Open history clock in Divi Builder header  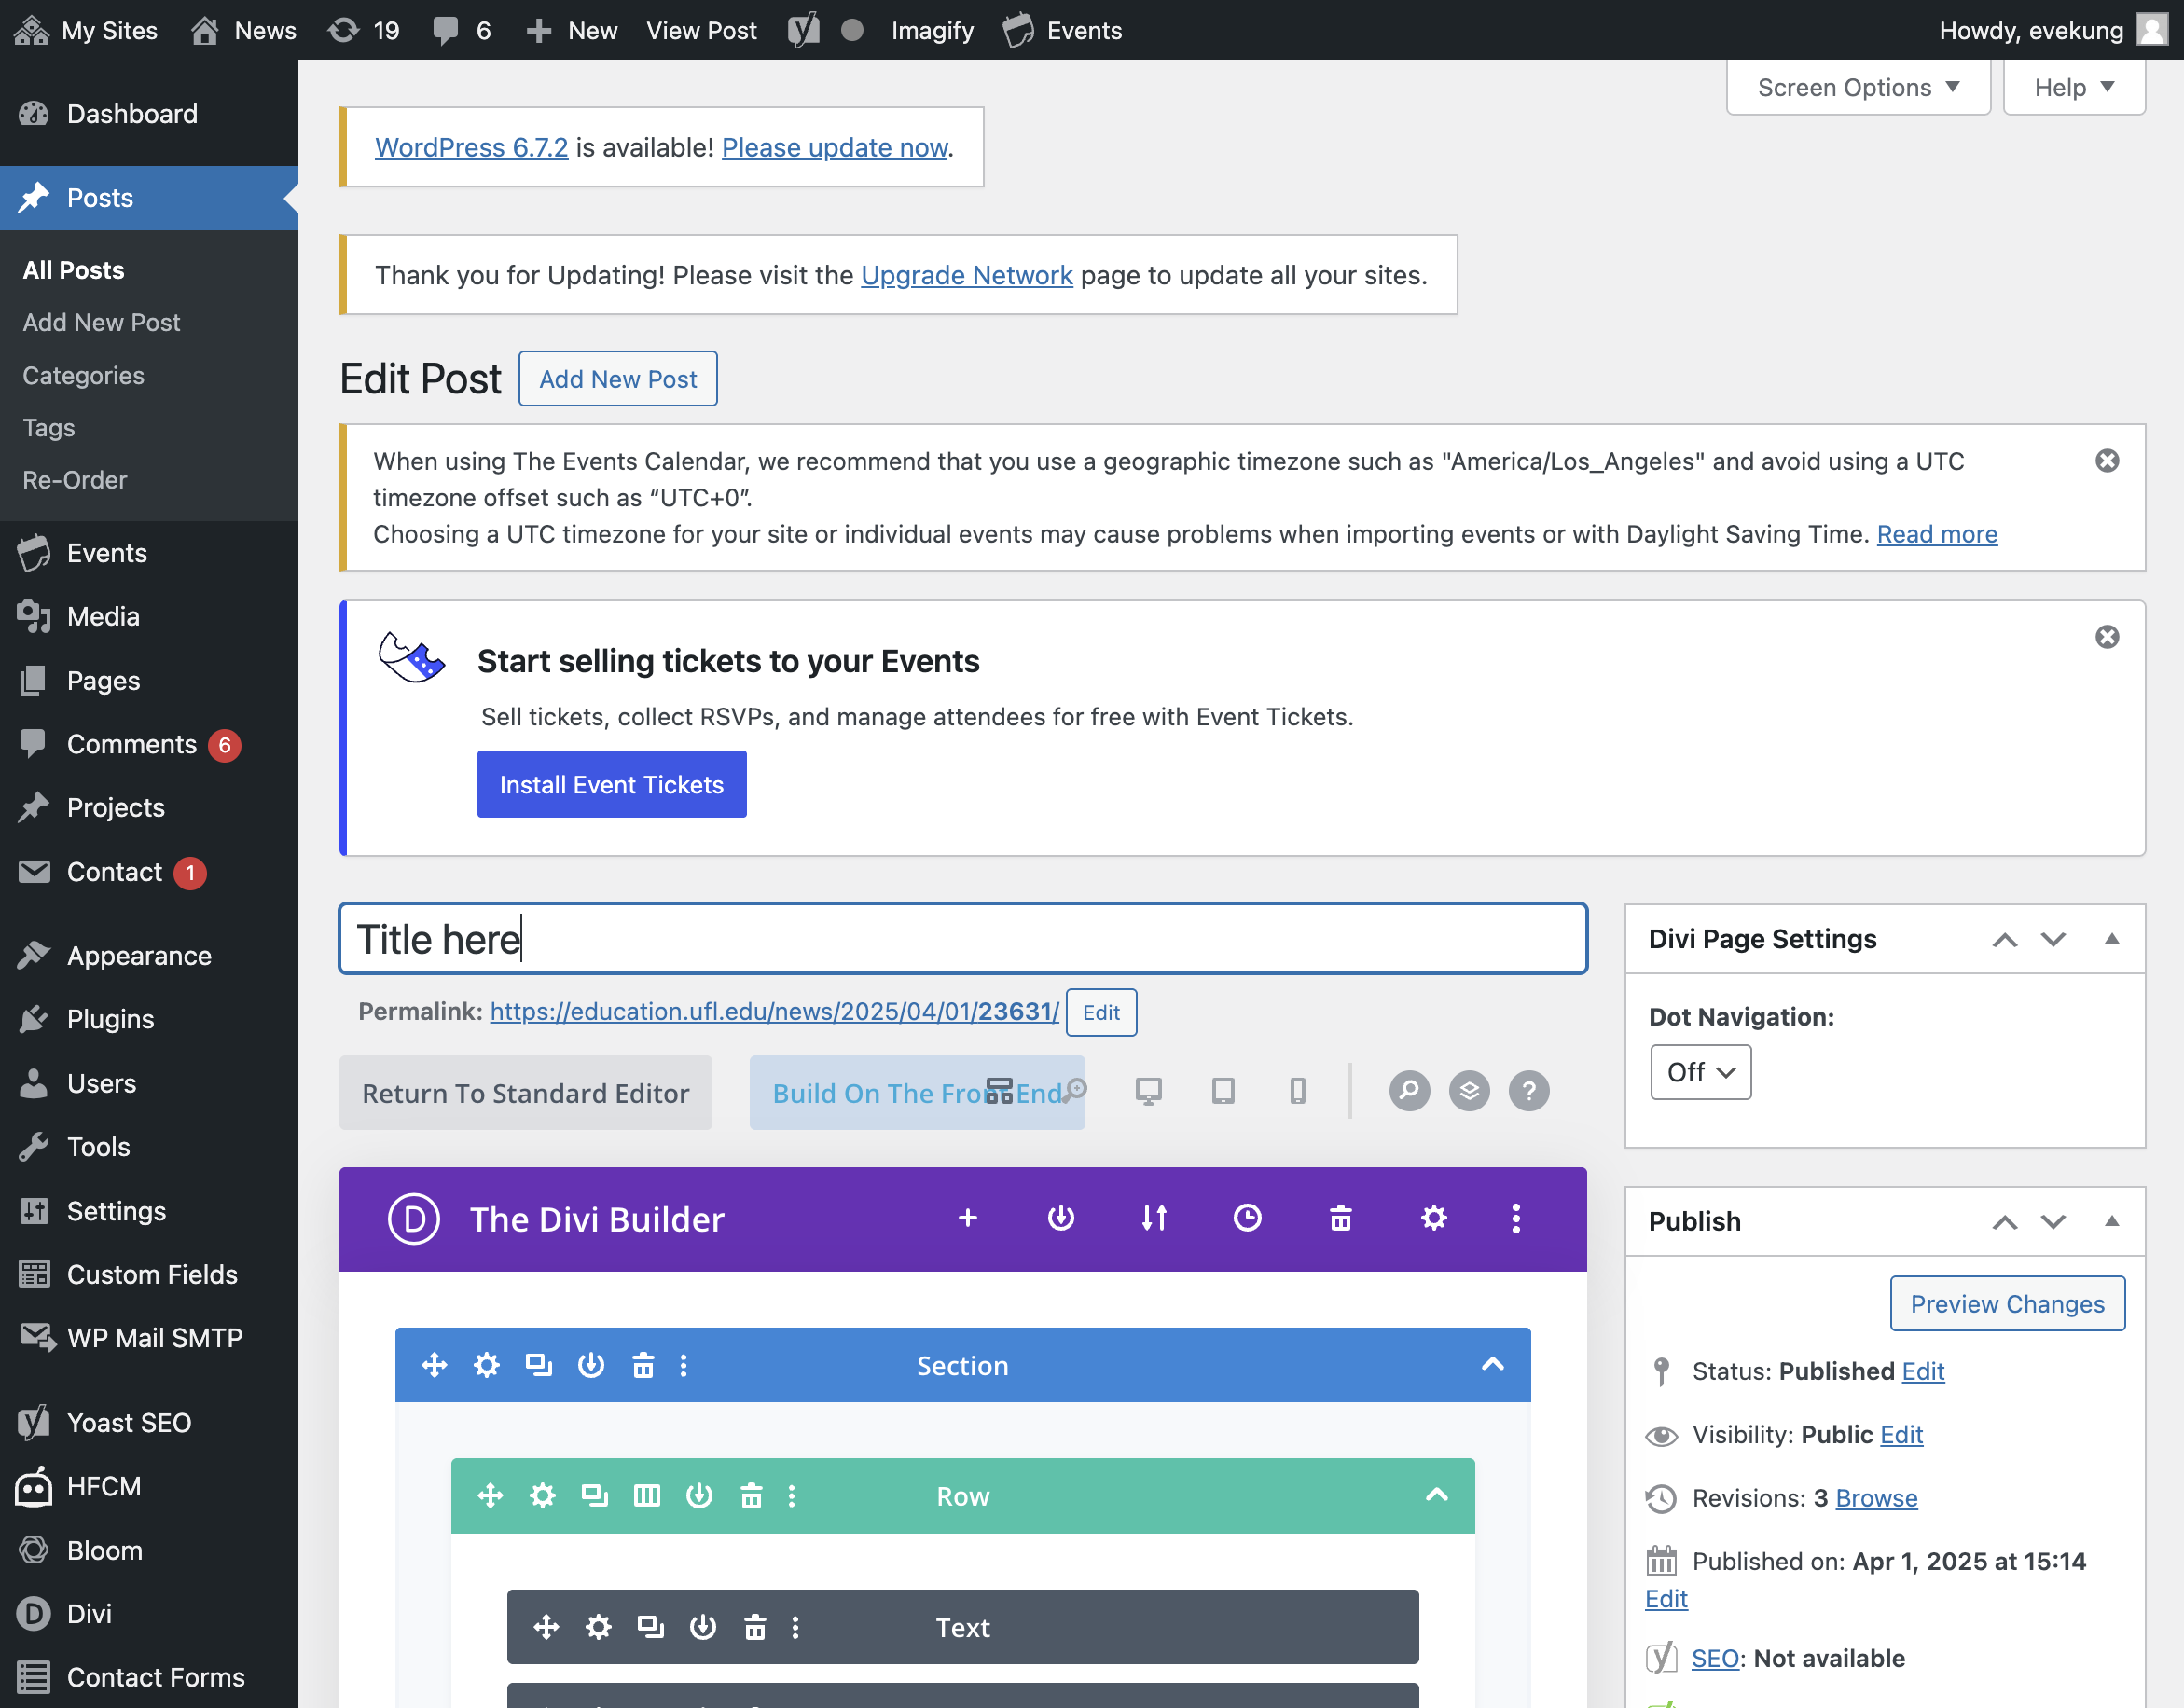pos(1247,1218)
